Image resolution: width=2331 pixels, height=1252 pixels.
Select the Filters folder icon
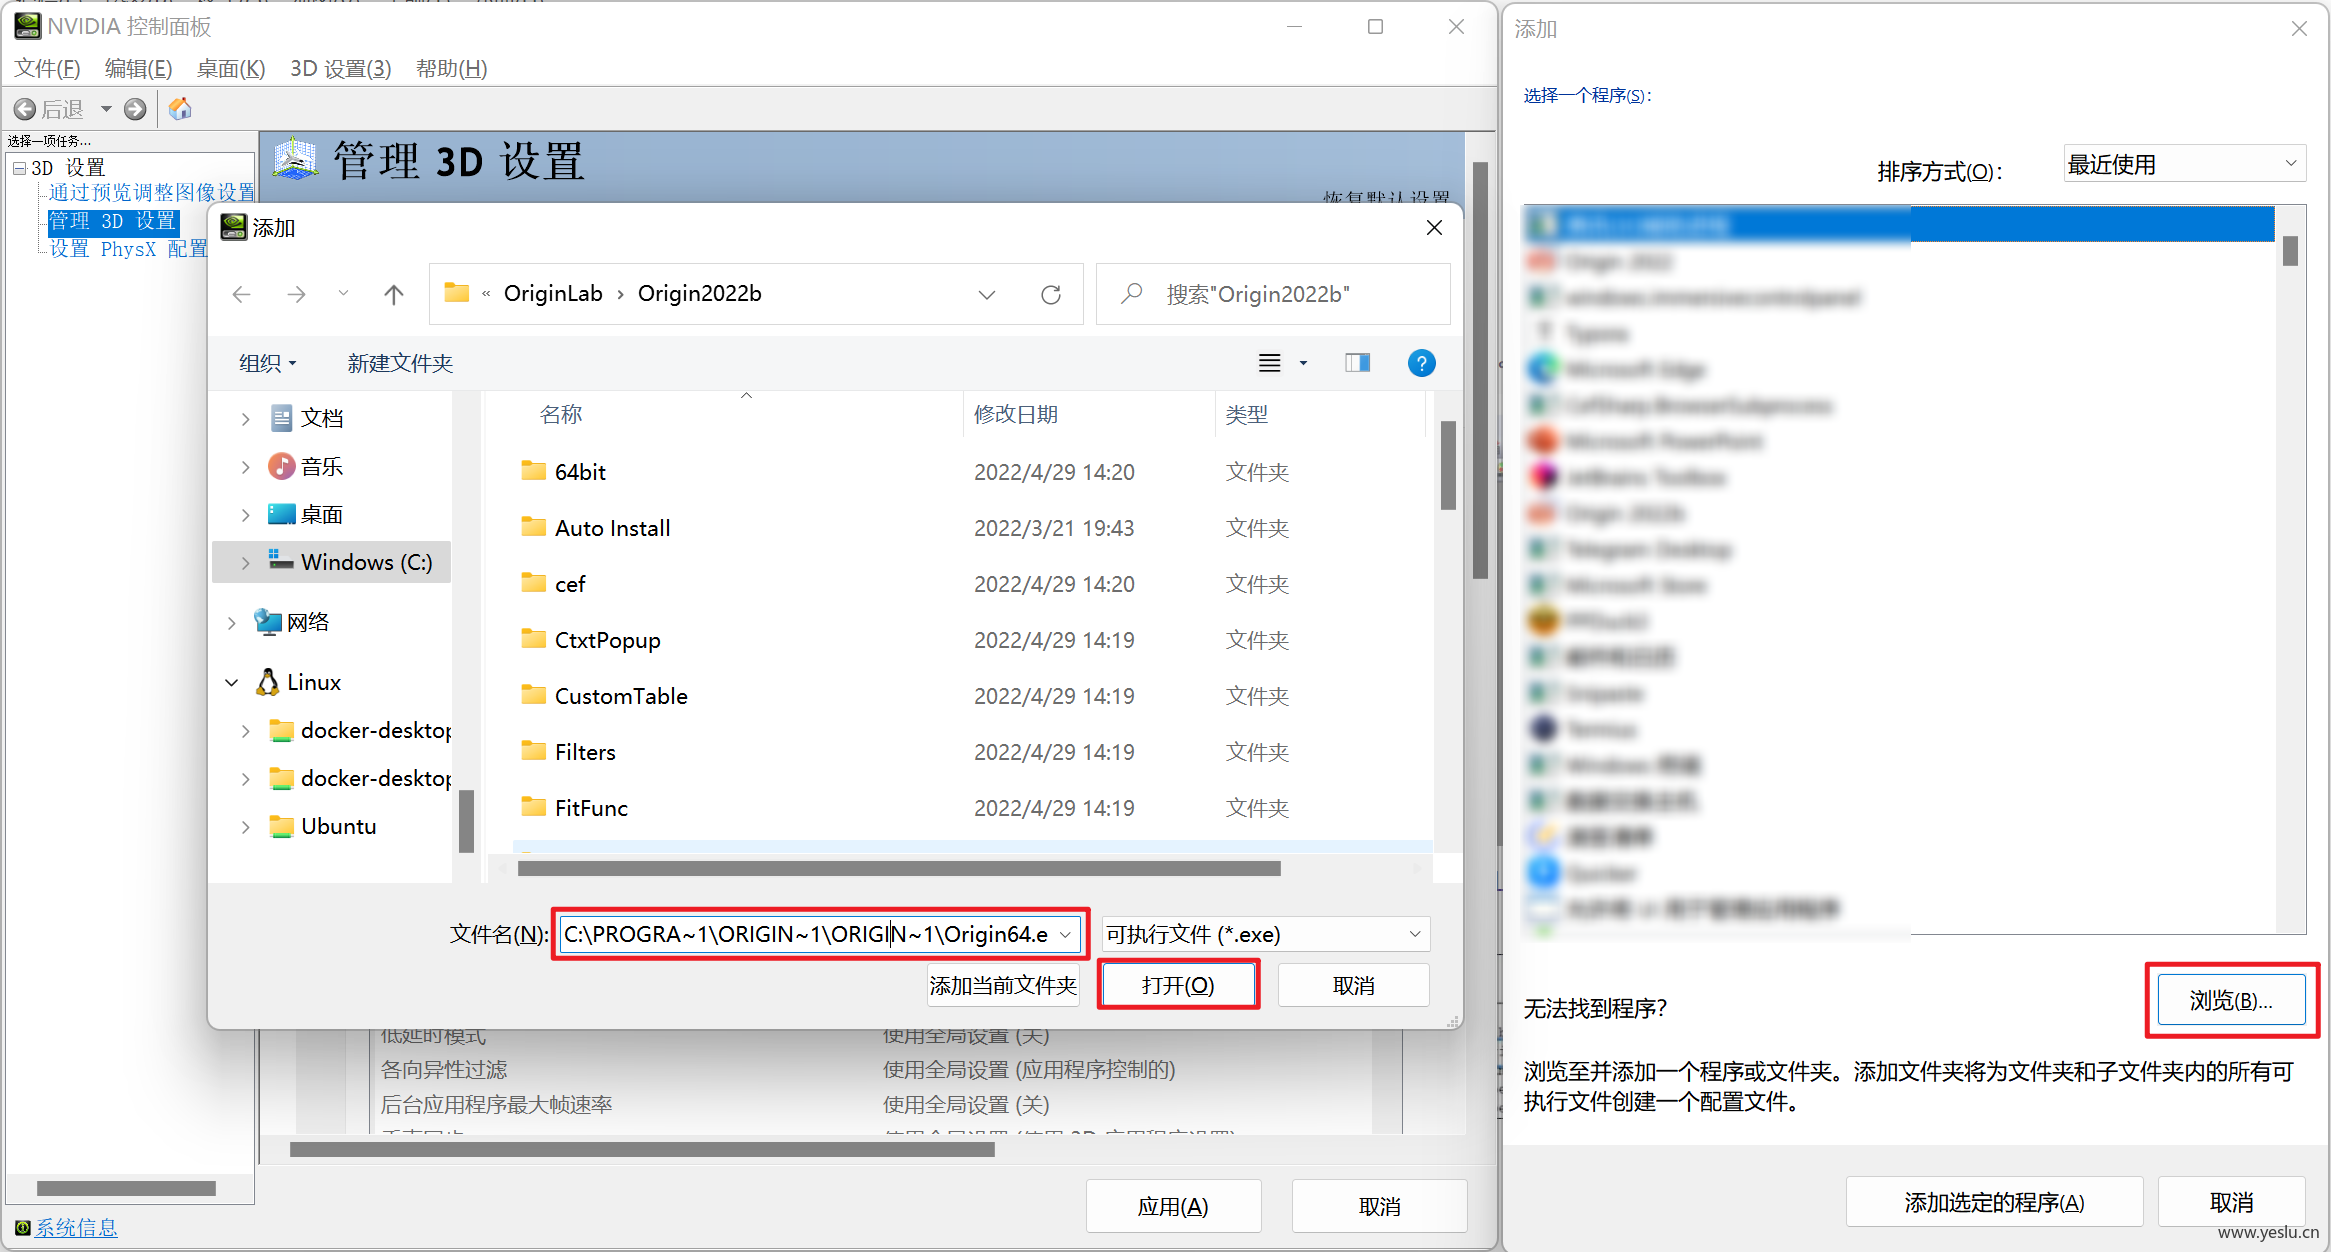pos(534,751)
